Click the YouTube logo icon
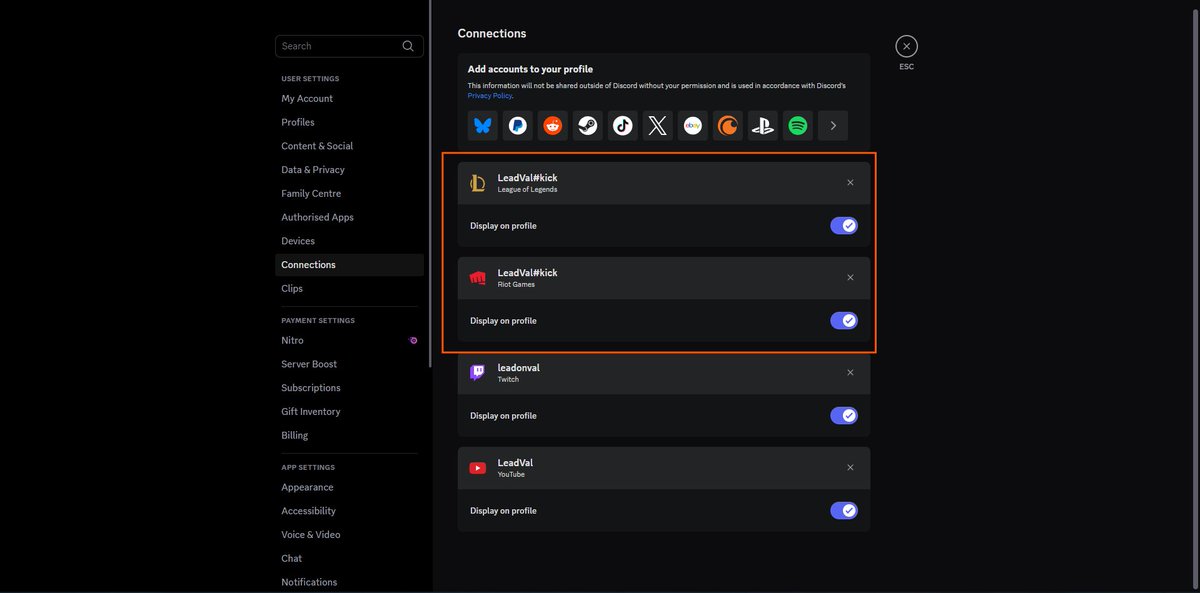This screenshot has width=1200, height=593. point(478,468)
